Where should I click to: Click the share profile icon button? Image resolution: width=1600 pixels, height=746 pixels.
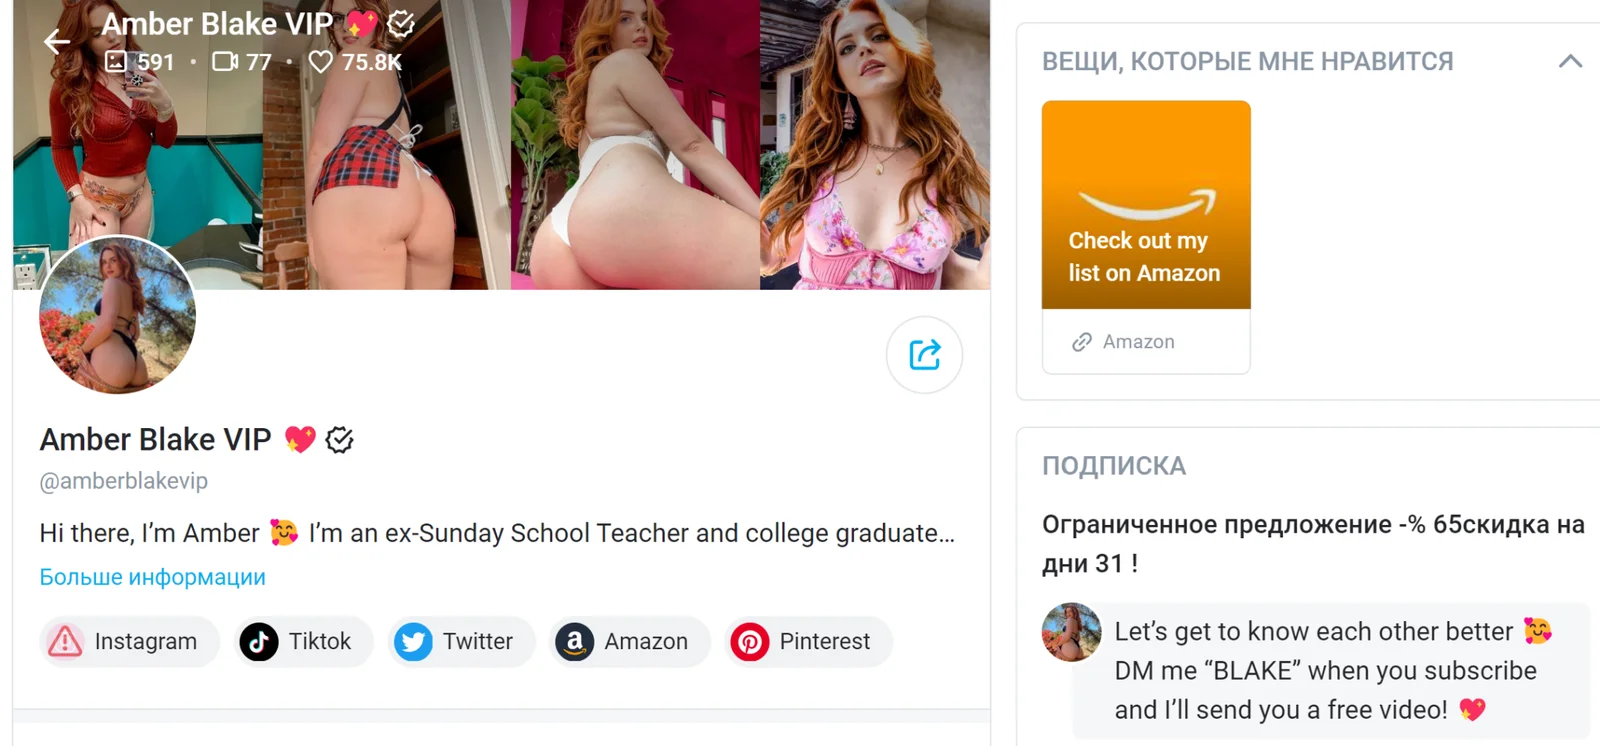tap(924, 354)
